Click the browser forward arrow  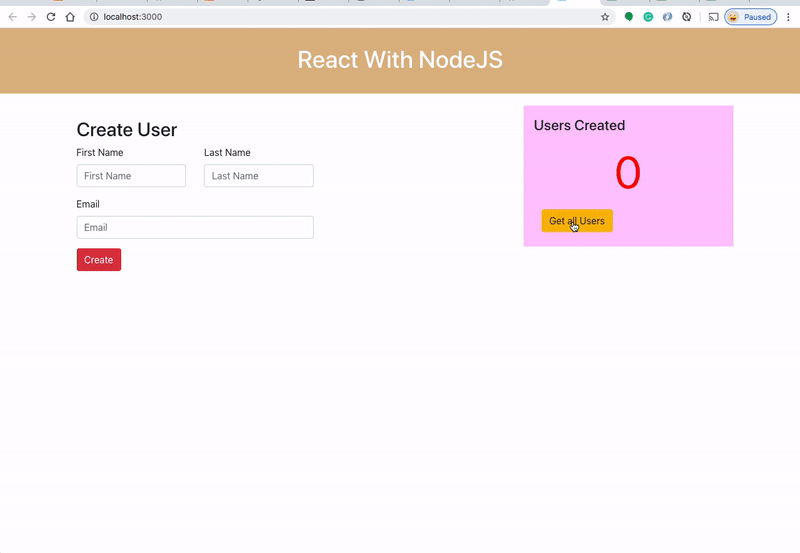32,17
